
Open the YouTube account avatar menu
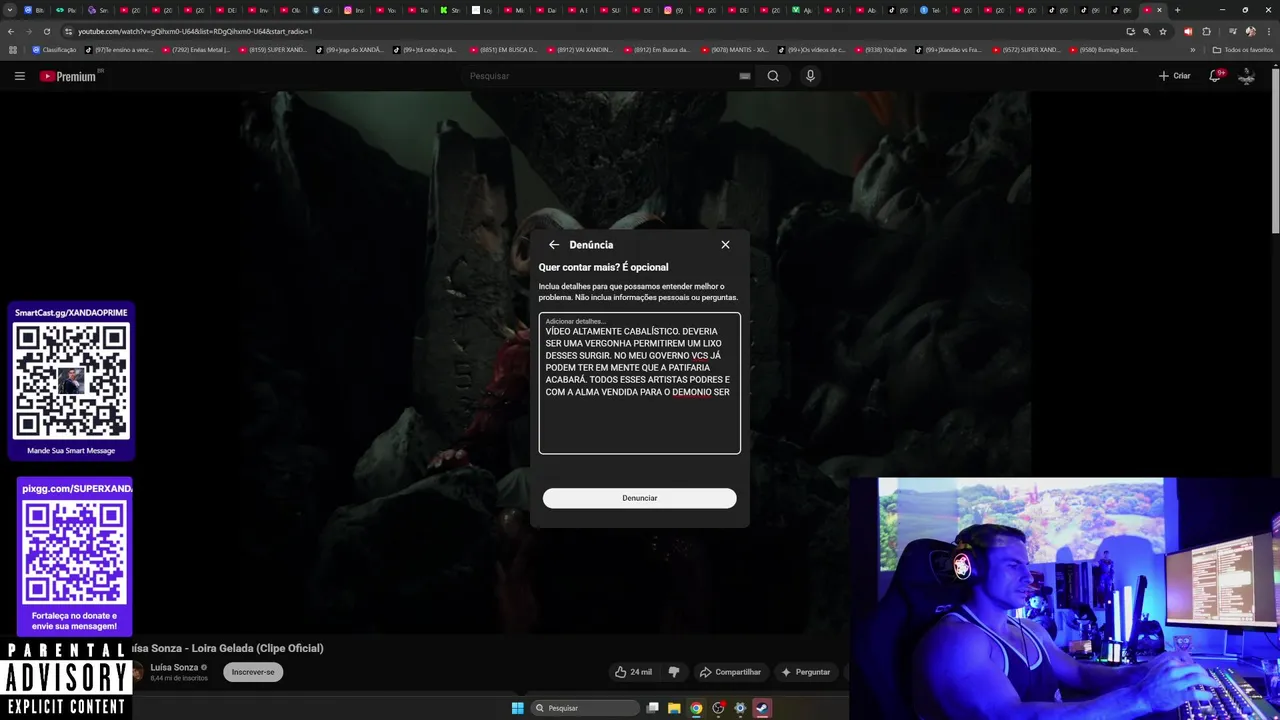(1247, 76)
